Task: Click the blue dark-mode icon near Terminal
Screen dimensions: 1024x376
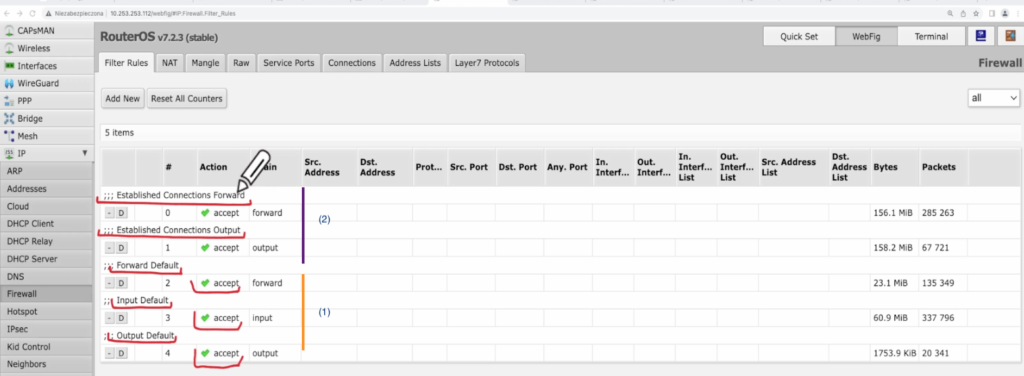Action: point(981,37)
